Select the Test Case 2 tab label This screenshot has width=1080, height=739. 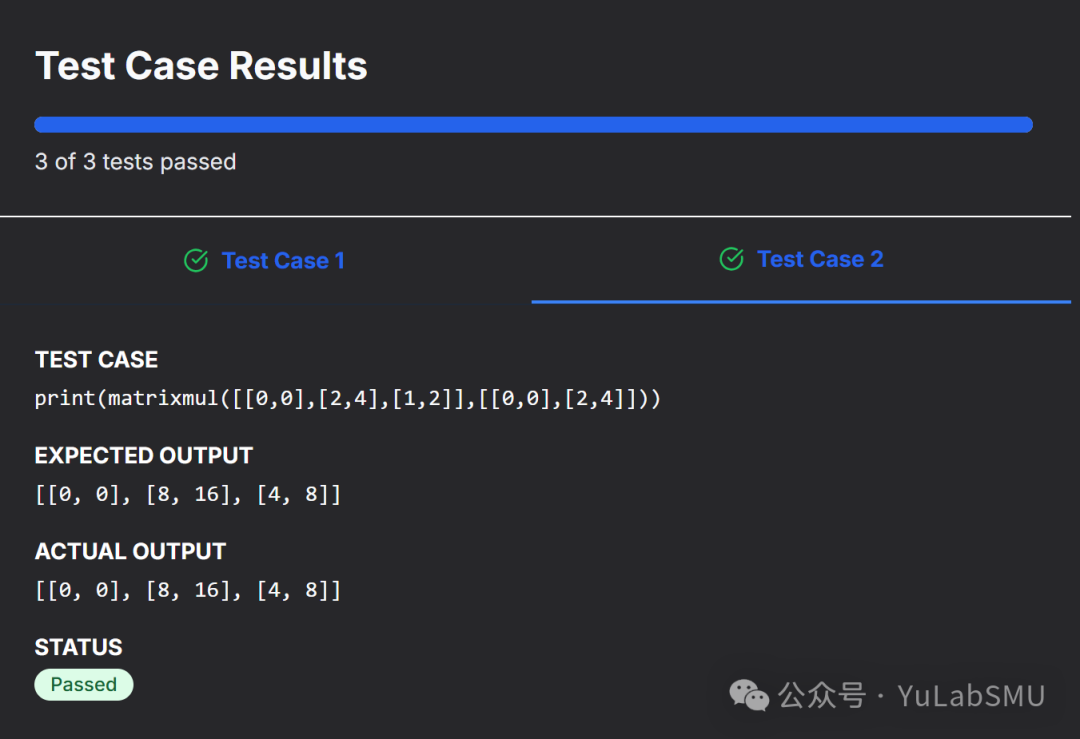point(820,260)
